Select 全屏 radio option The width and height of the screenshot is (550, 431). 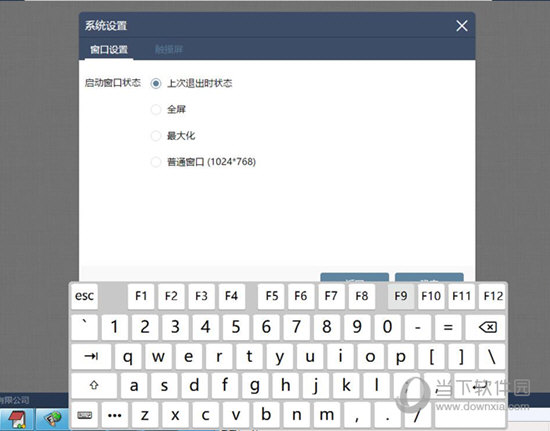(x=156, y=109)
